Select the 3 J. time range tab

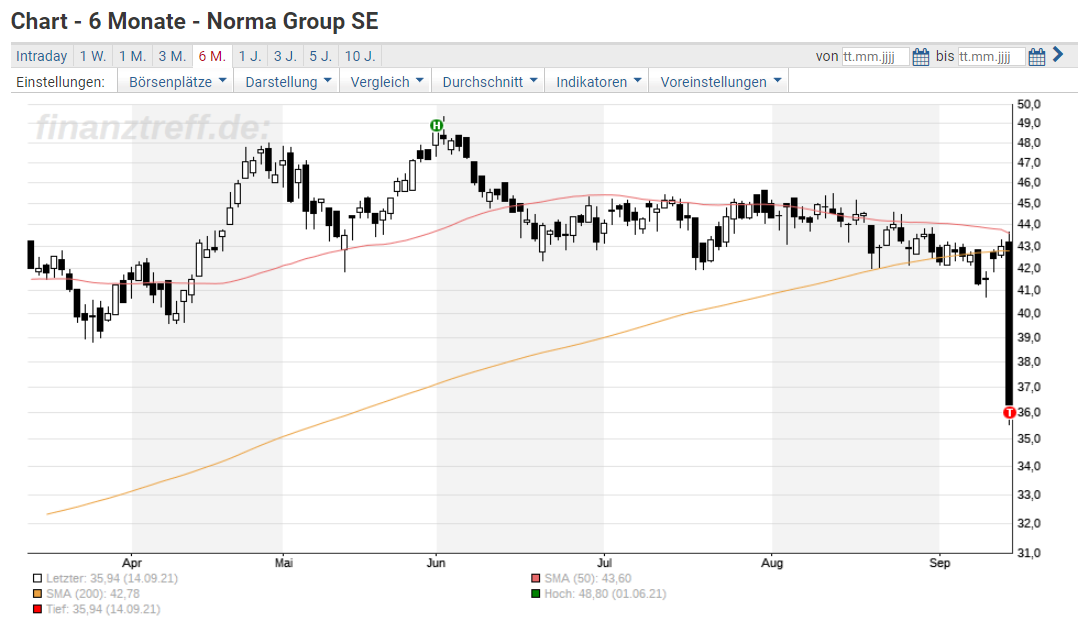(x=285, y=56)
